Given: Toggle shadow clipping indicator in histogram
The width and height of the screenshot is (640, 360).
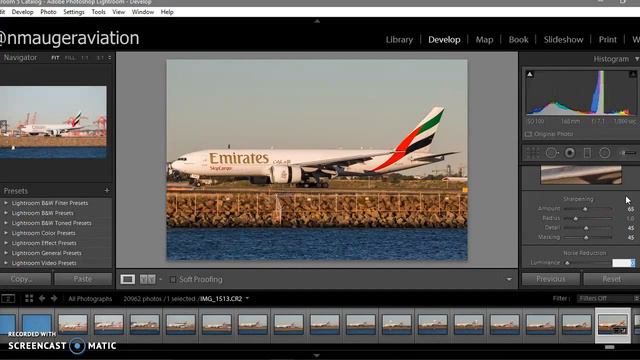Looking at the screenshot, I should (x=530, y=74).
